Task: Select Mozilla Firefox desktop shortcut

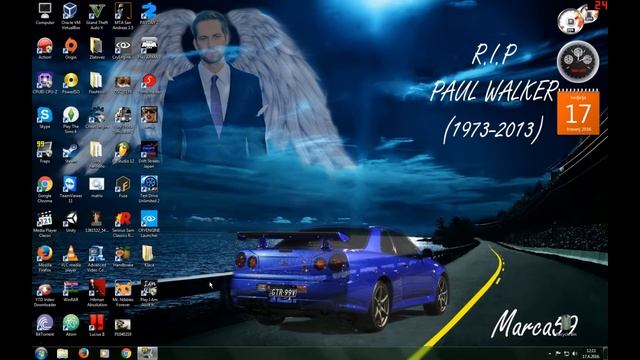Action: click(44, 258)
